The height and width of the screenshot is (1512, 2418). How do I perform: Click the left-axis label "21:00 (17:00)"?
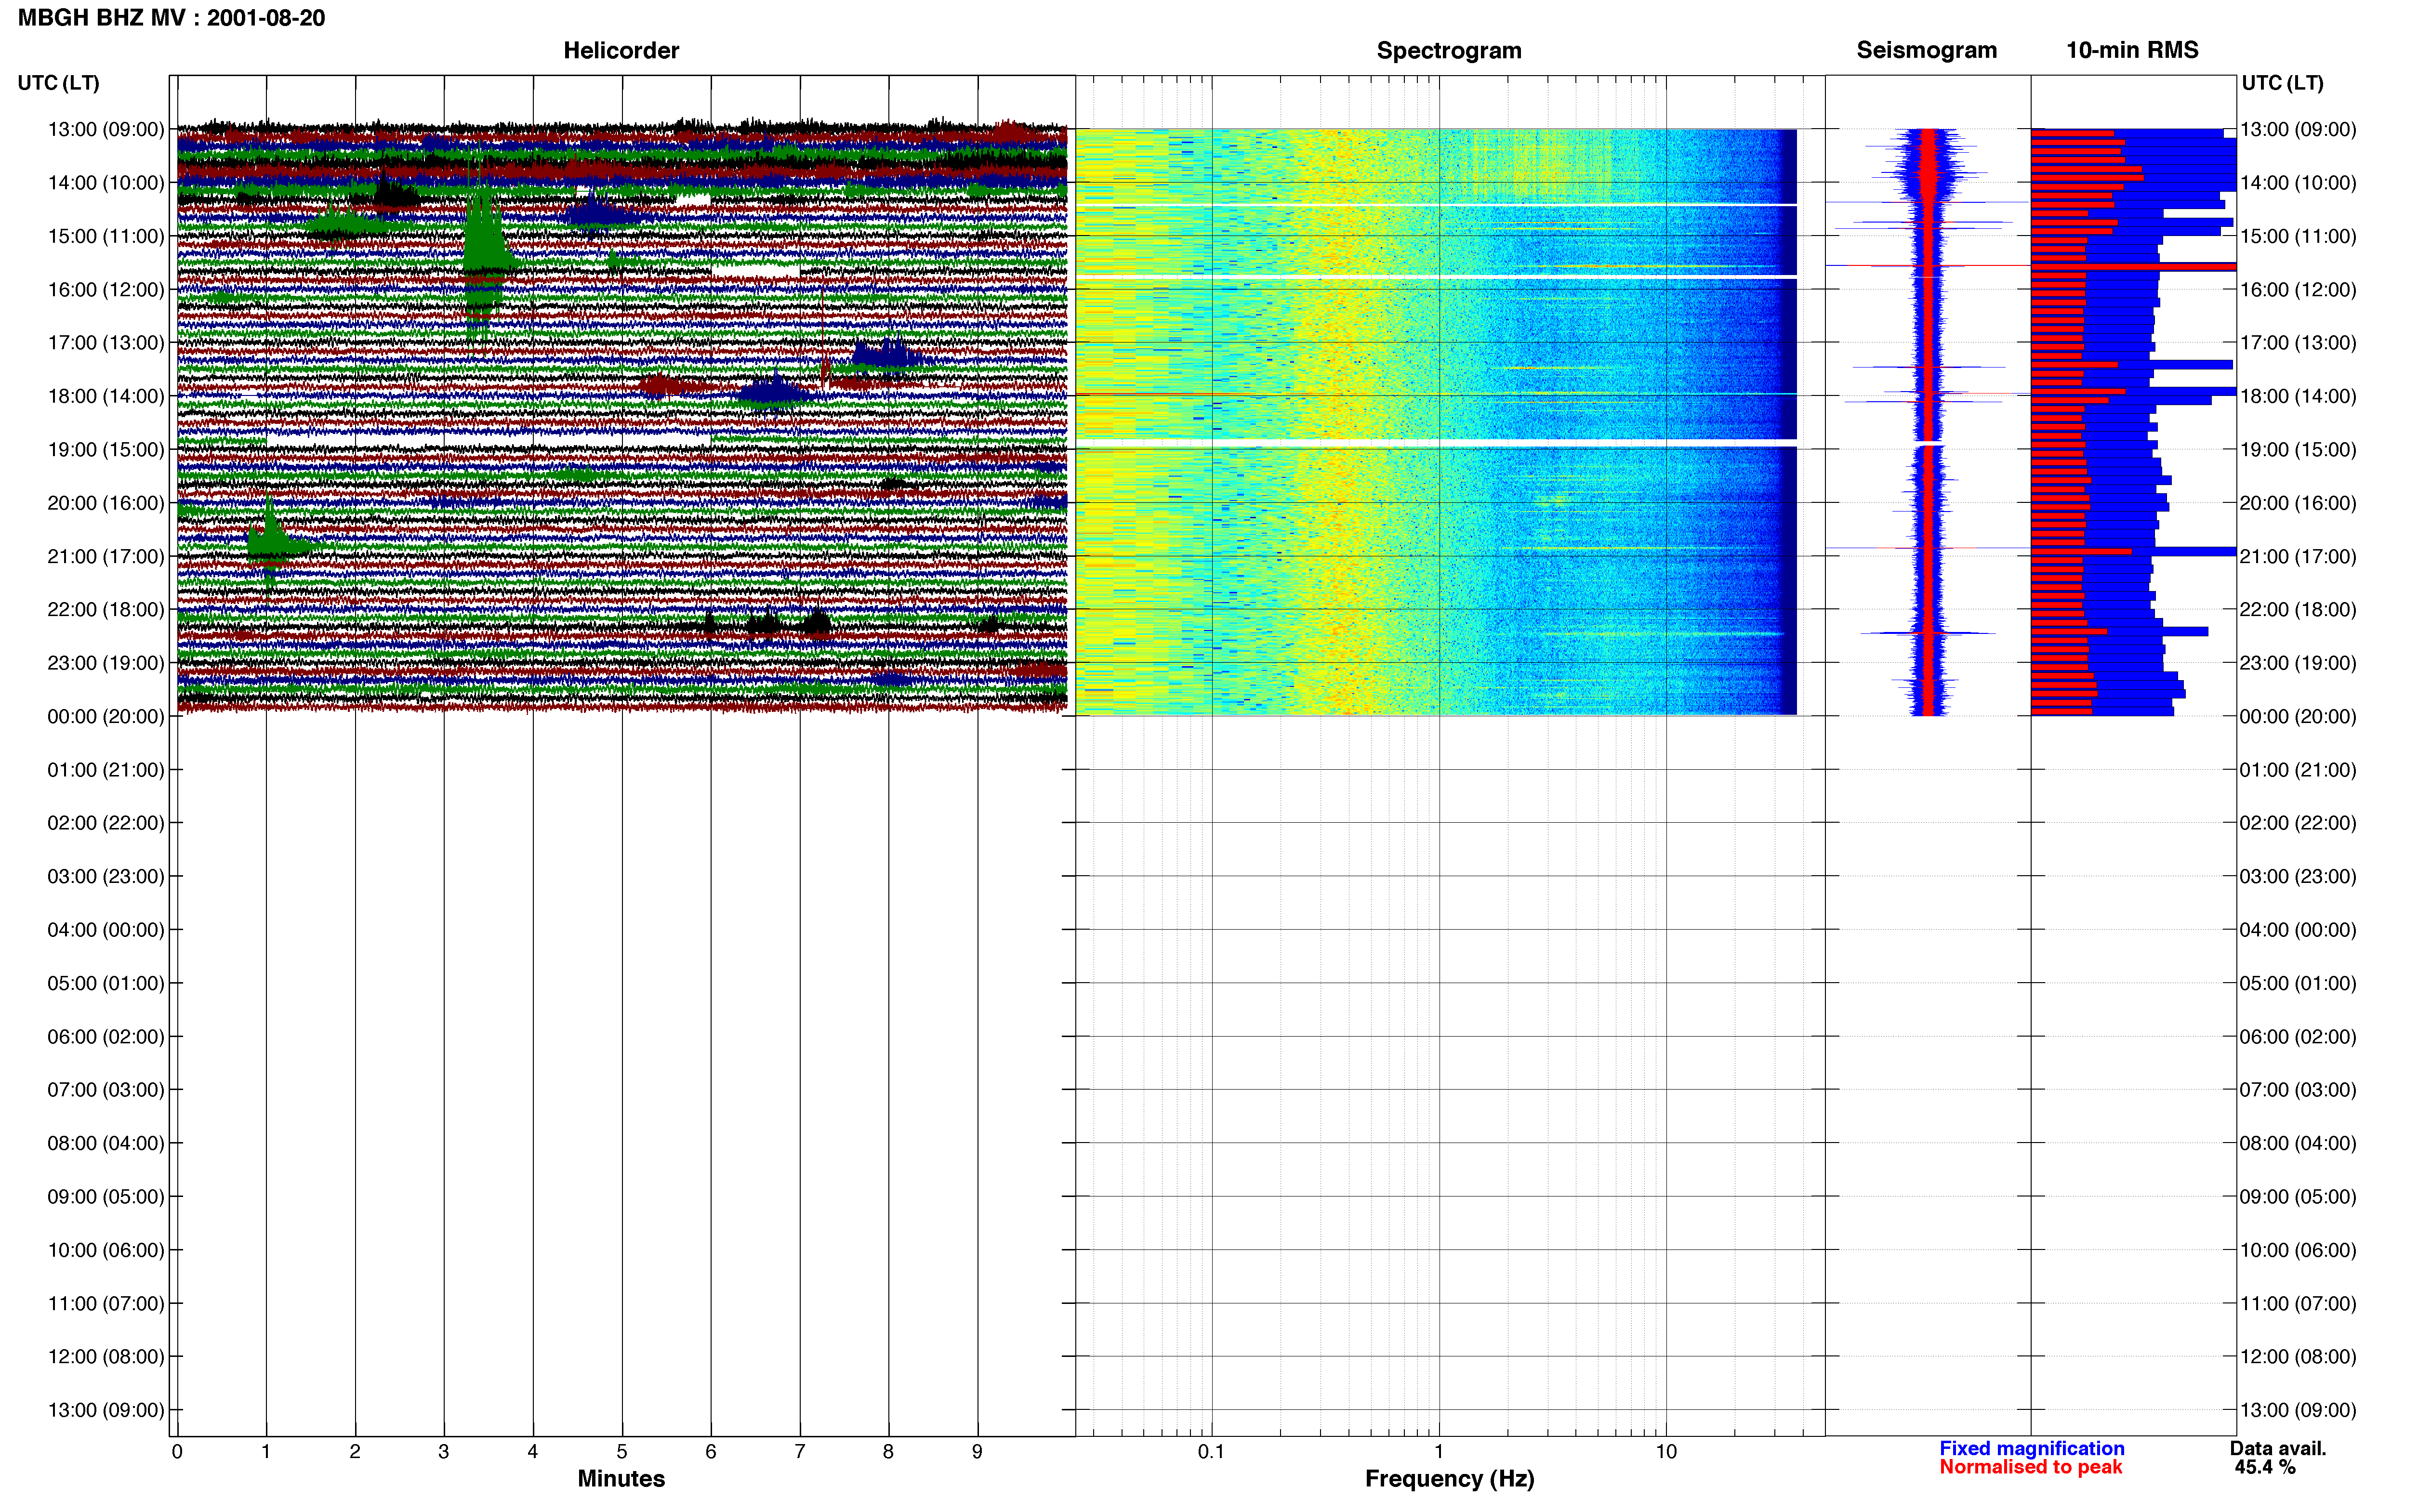[x=106, y=556]
